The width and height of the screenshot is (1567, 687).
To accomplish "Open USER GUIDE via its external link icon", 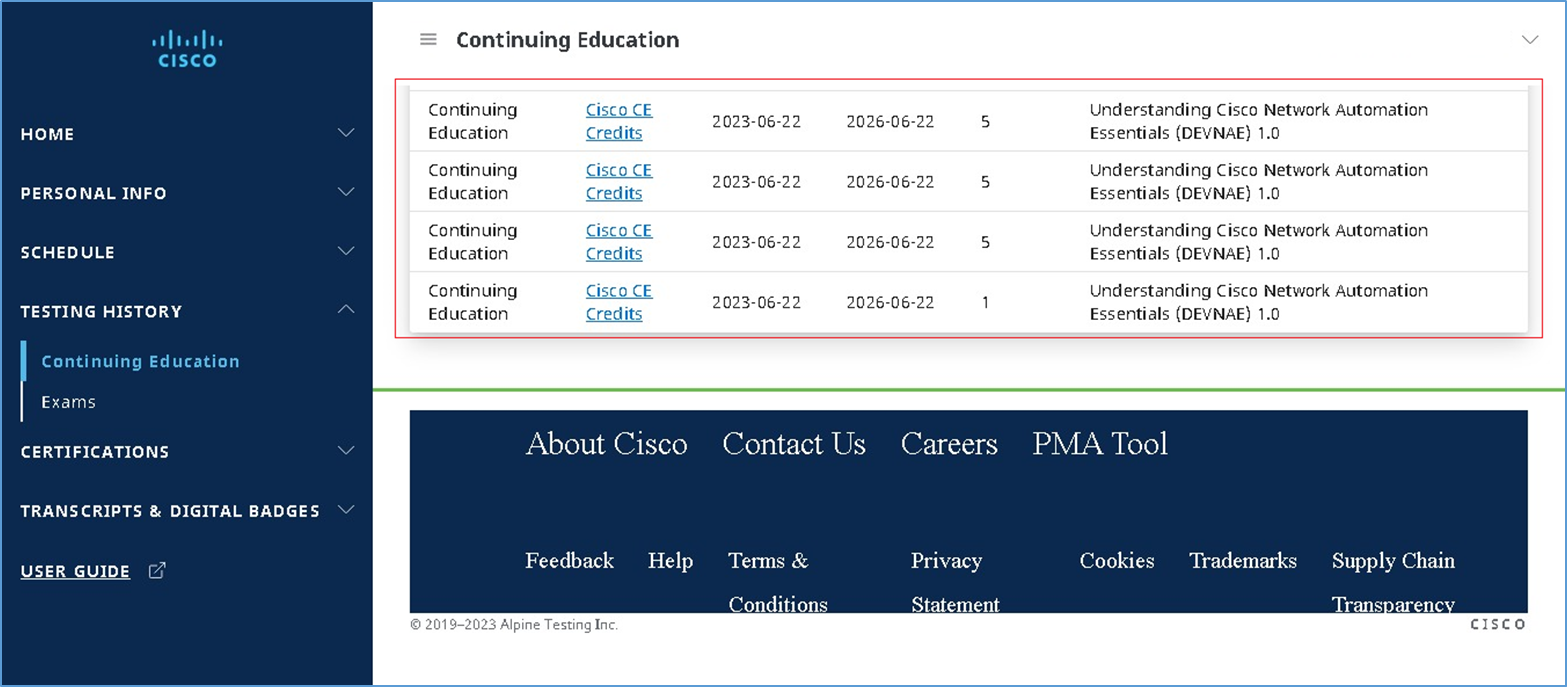I will click(156, 569).
